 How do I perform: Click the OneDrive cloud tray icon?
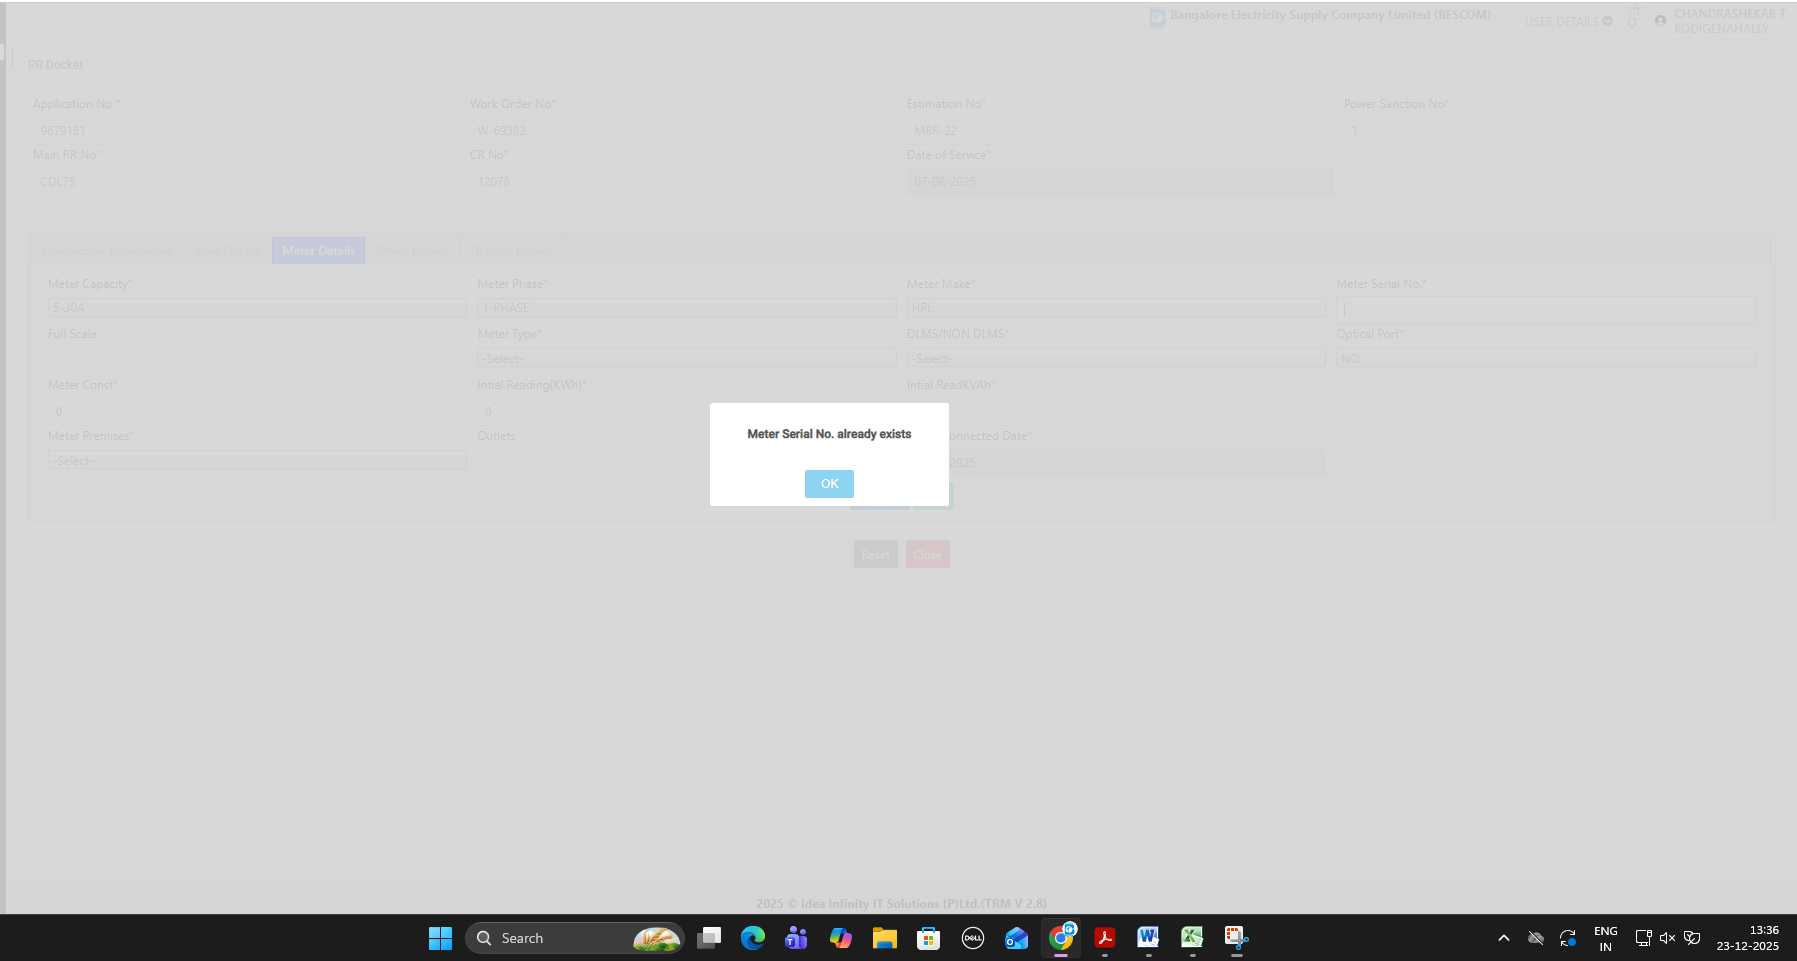click(1536, 938)
